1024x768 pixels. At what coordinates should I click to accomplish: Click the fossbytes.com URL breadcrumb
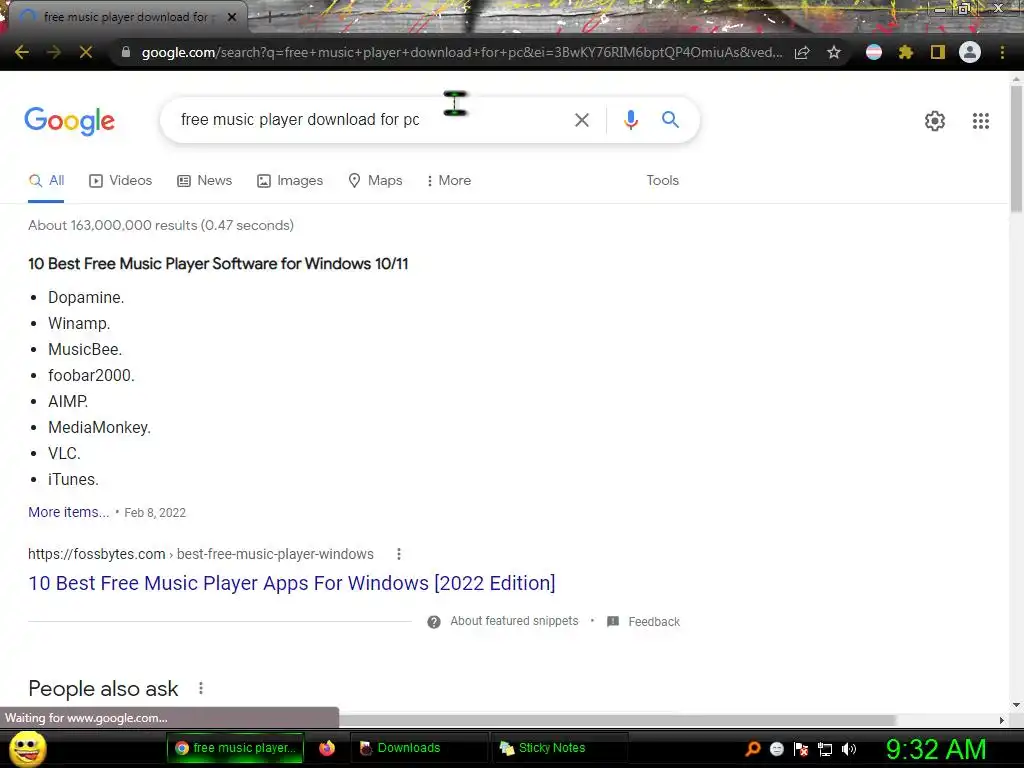(201, 554)
